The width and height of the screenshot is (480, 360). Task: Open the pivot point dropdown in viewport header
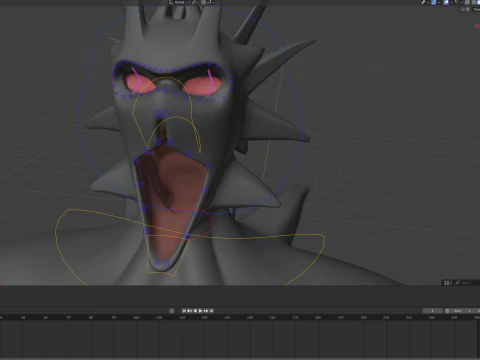point(195,2)
